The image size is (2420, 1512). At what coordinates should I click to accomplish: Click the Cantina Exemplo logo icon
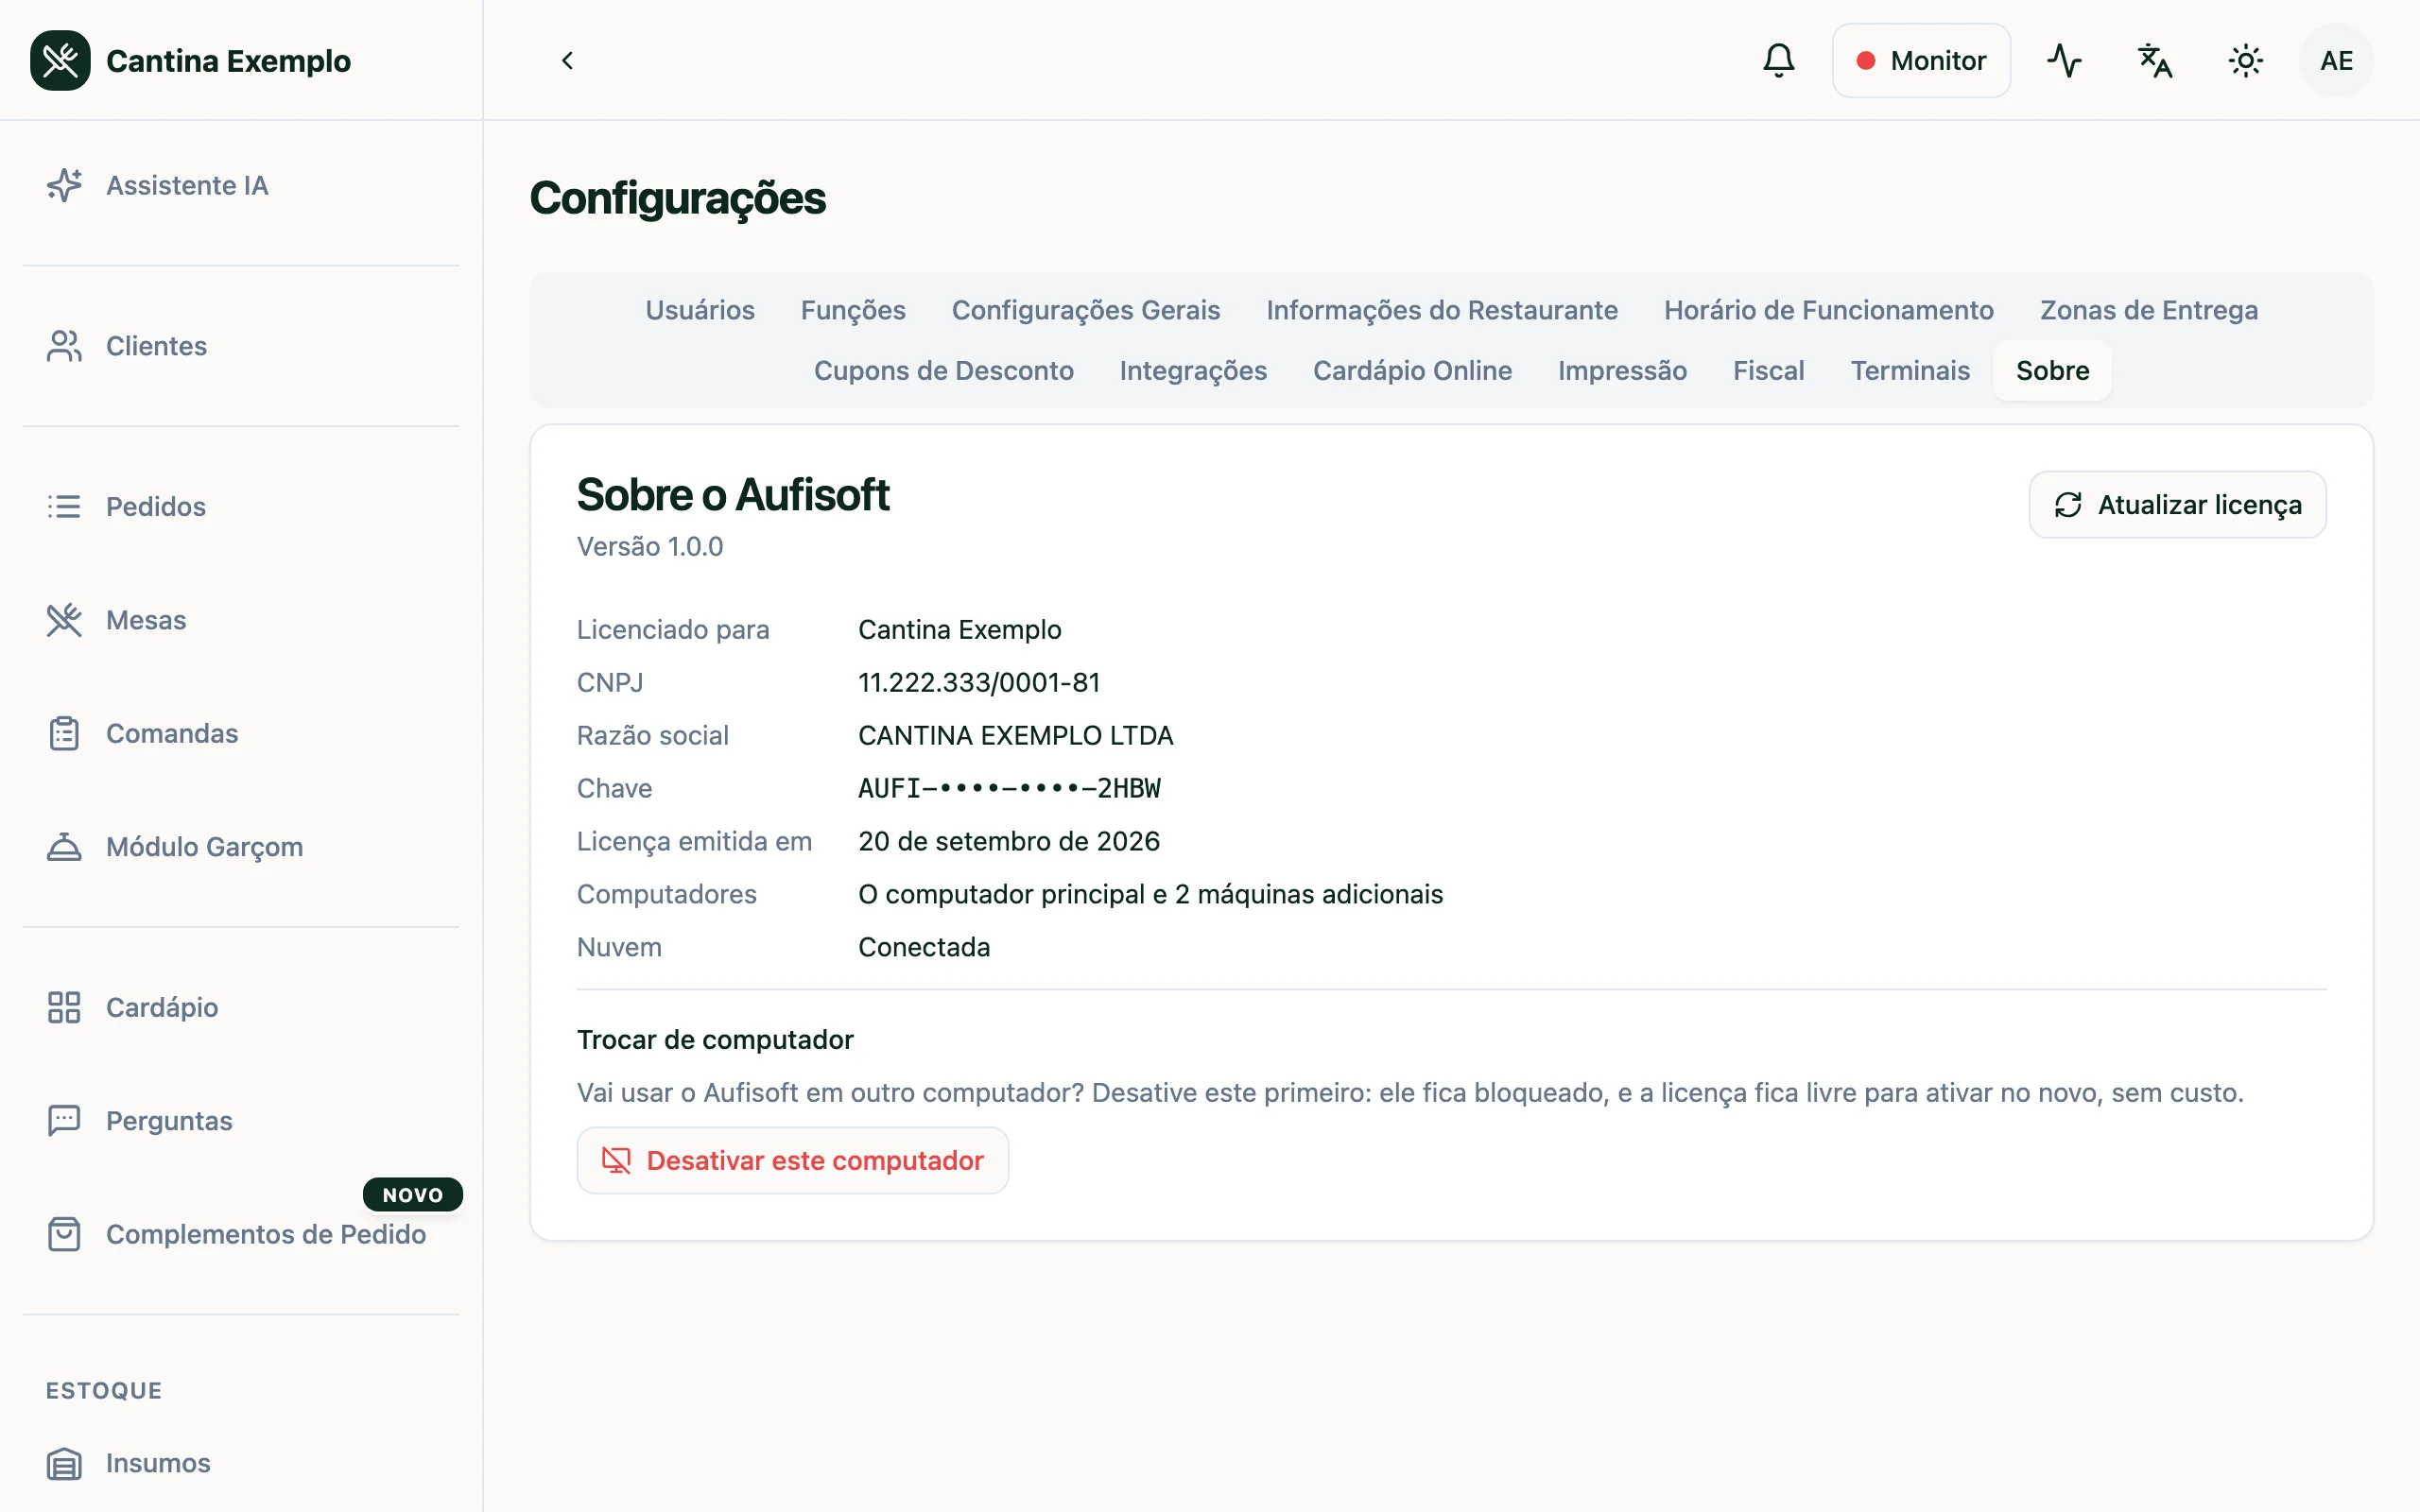pos(60,61)
